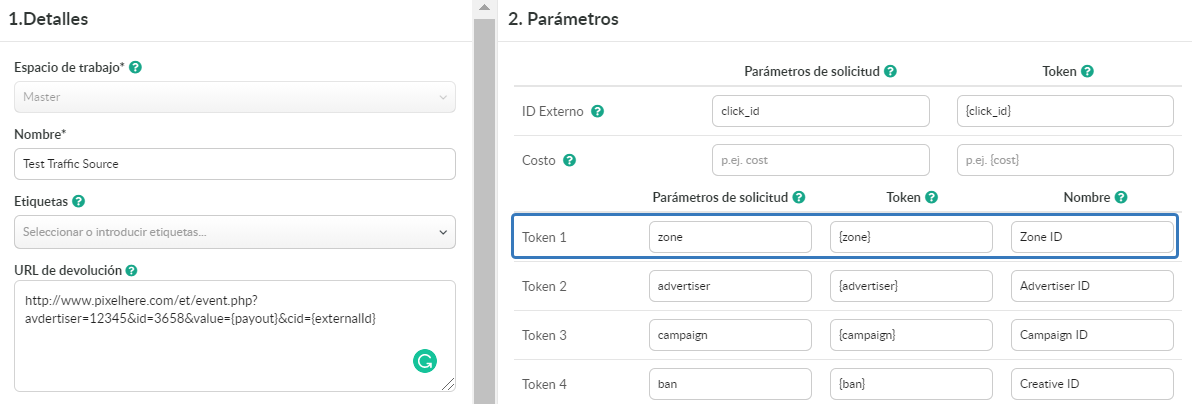The height and width of the screenshot is (404, 1192).
Task: Click the help icon beside URL de devolución
Action: pos(132,270)
